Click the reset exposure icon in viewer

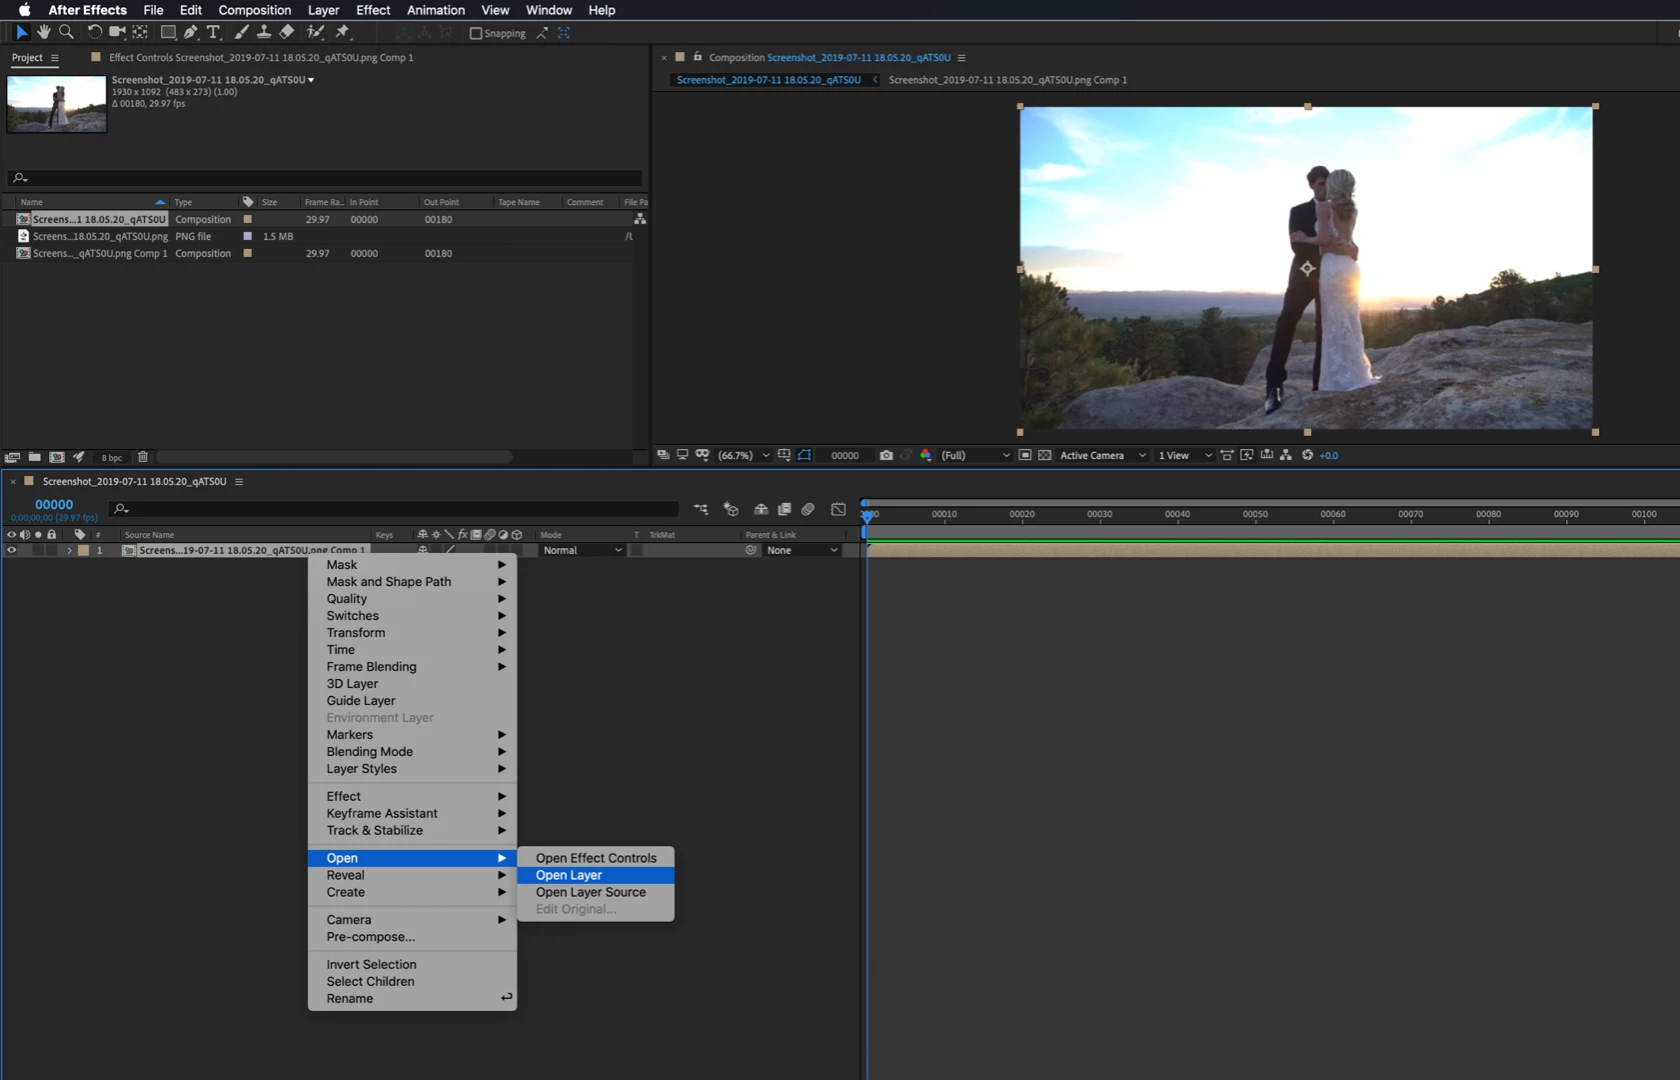tap(1307, 455)
